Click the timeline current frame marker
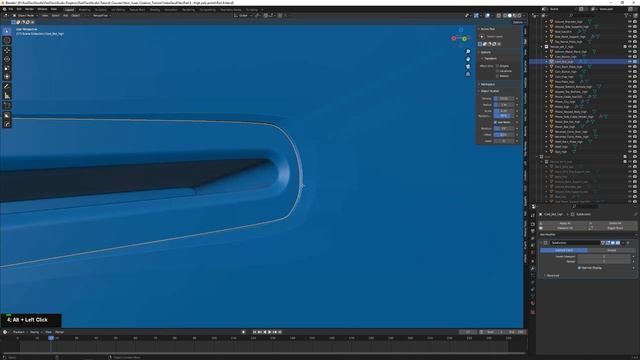 coord(51,338)
